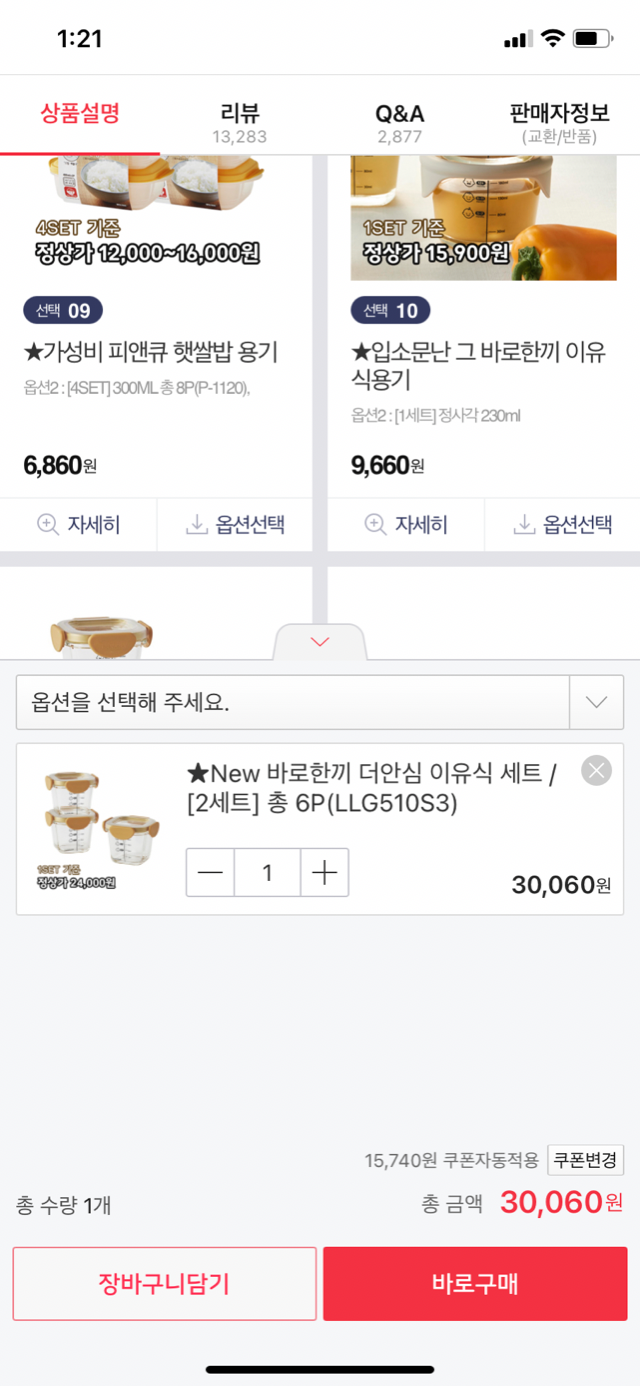The height and width of the screenshot is (1386, 640).
Task: Select the 상품설명 tab
Action: (80, 114)
